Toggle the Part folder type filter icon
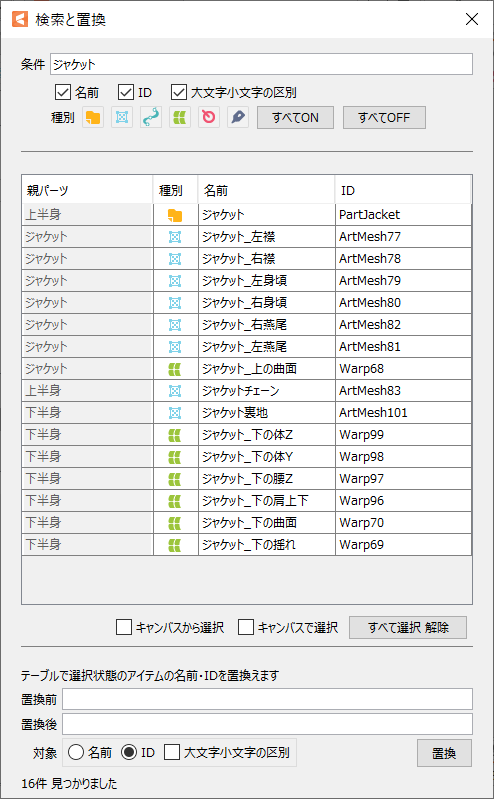Viewport: 494px width, 799px height. [93, 118]
